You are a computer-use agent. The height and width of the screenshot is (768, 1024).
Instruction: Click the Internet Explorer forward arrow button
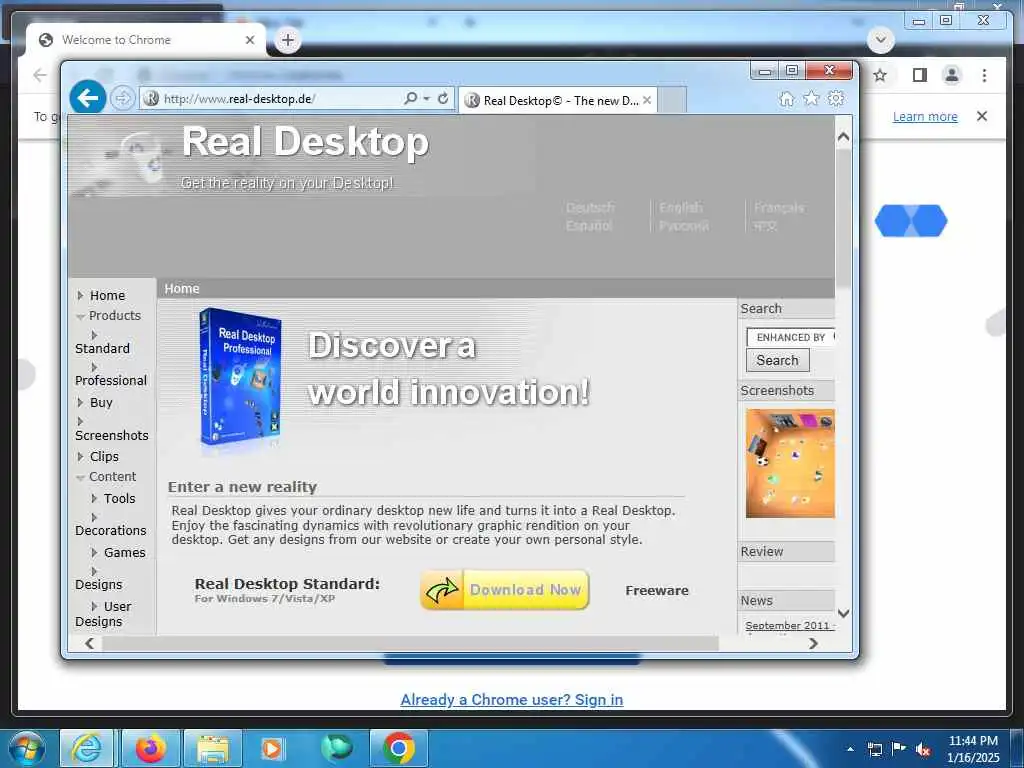[x=122, y=98]
